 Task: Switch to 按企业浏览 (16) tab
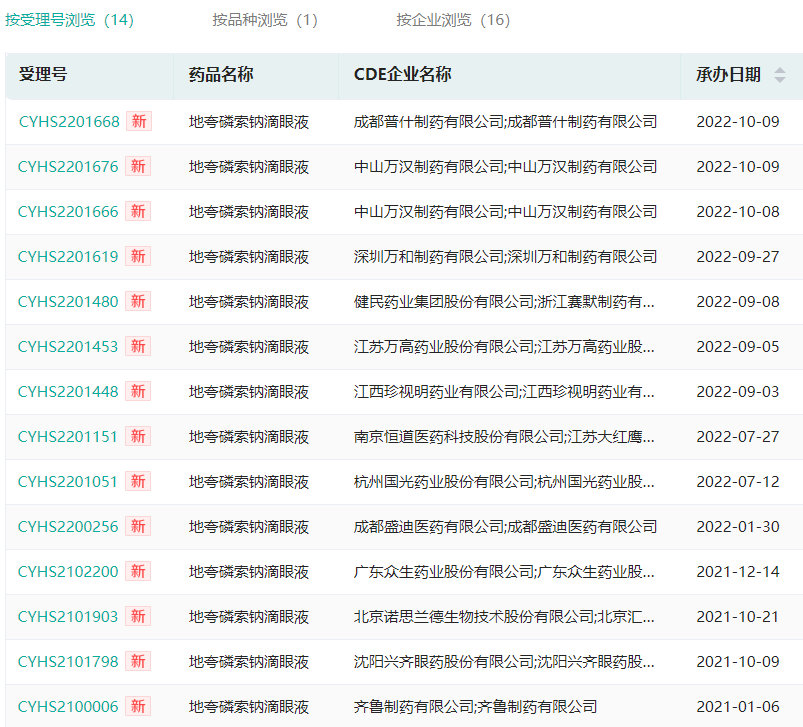[x=453, y=20]
